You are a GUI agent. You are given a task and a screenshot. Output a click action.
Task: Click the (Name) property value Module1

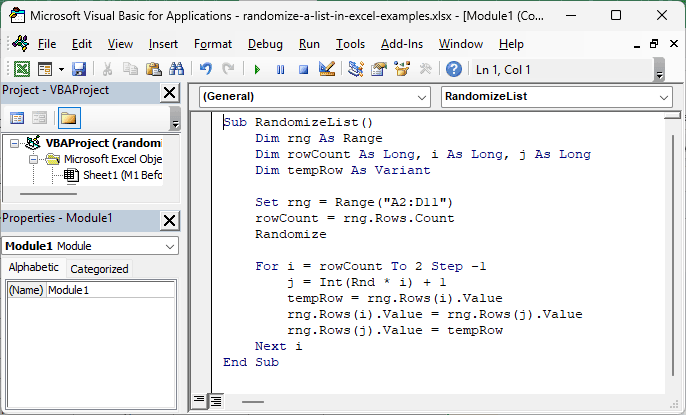point(111,290)
